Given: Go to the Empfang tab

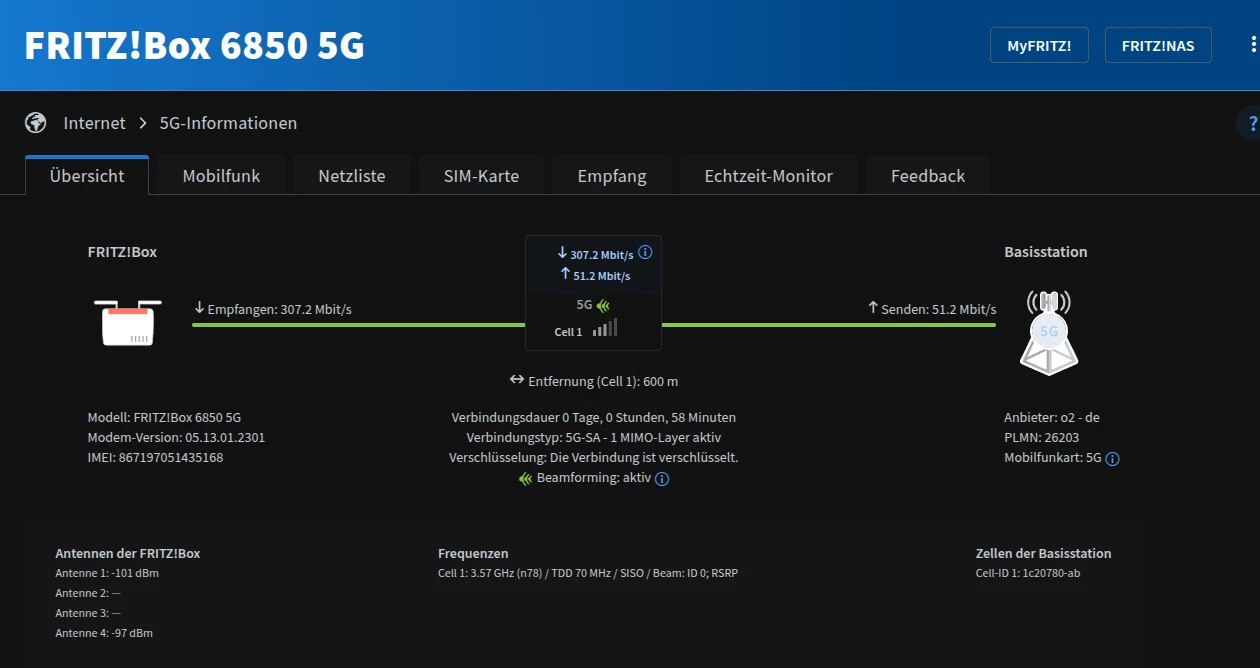Looking at the screenshot, I should pos(612,176).
